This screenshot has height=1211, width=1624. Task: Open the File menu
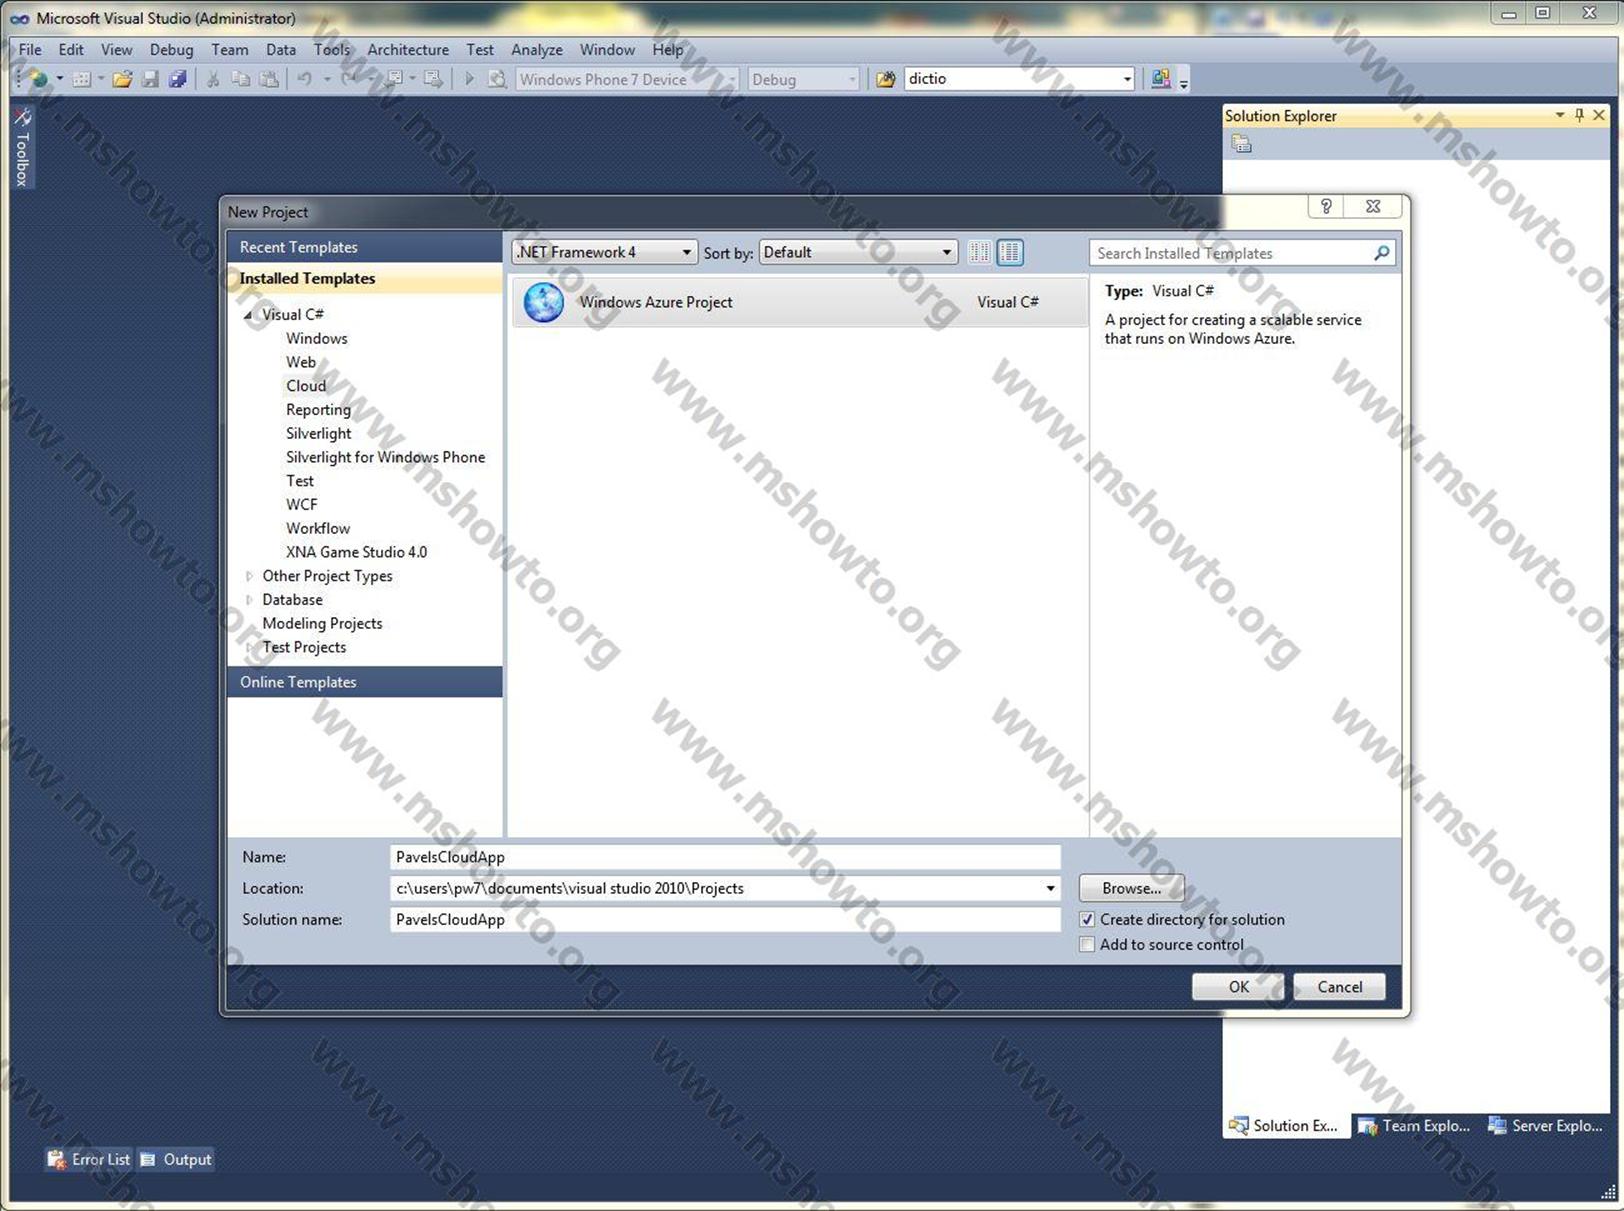30,50
